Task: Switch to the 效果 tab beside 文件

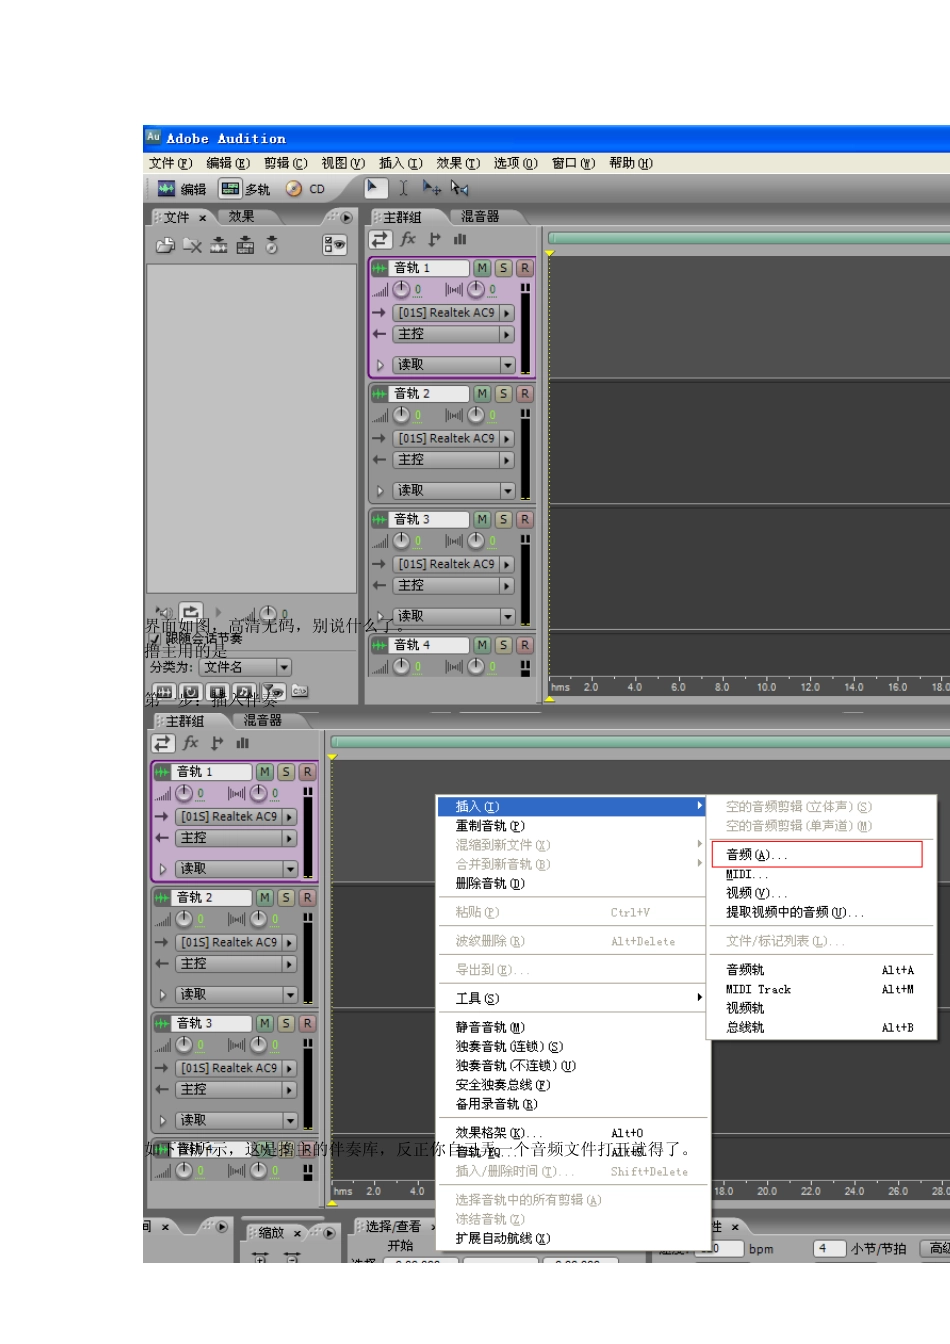Action: click(x=241, y=217)
